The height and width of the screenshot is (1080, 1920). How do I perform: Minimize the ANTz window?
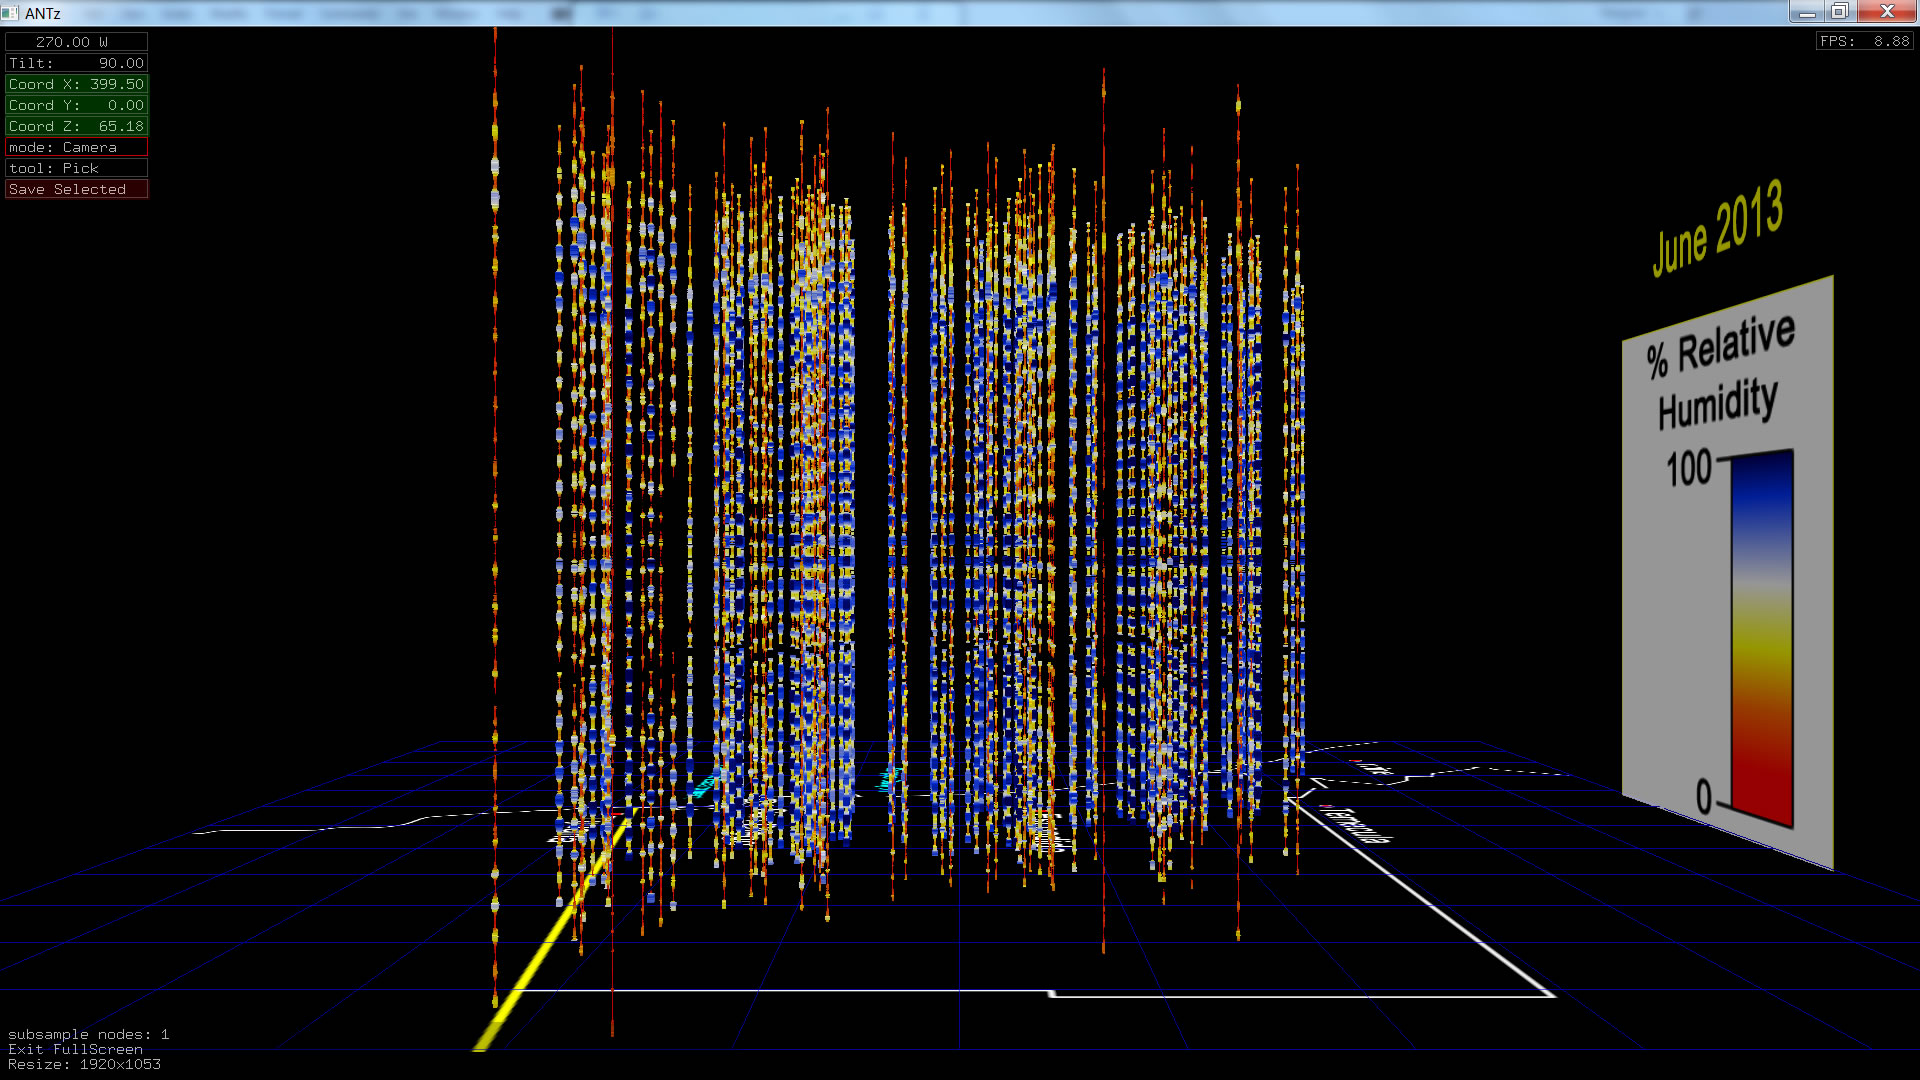click(1806, 12)
